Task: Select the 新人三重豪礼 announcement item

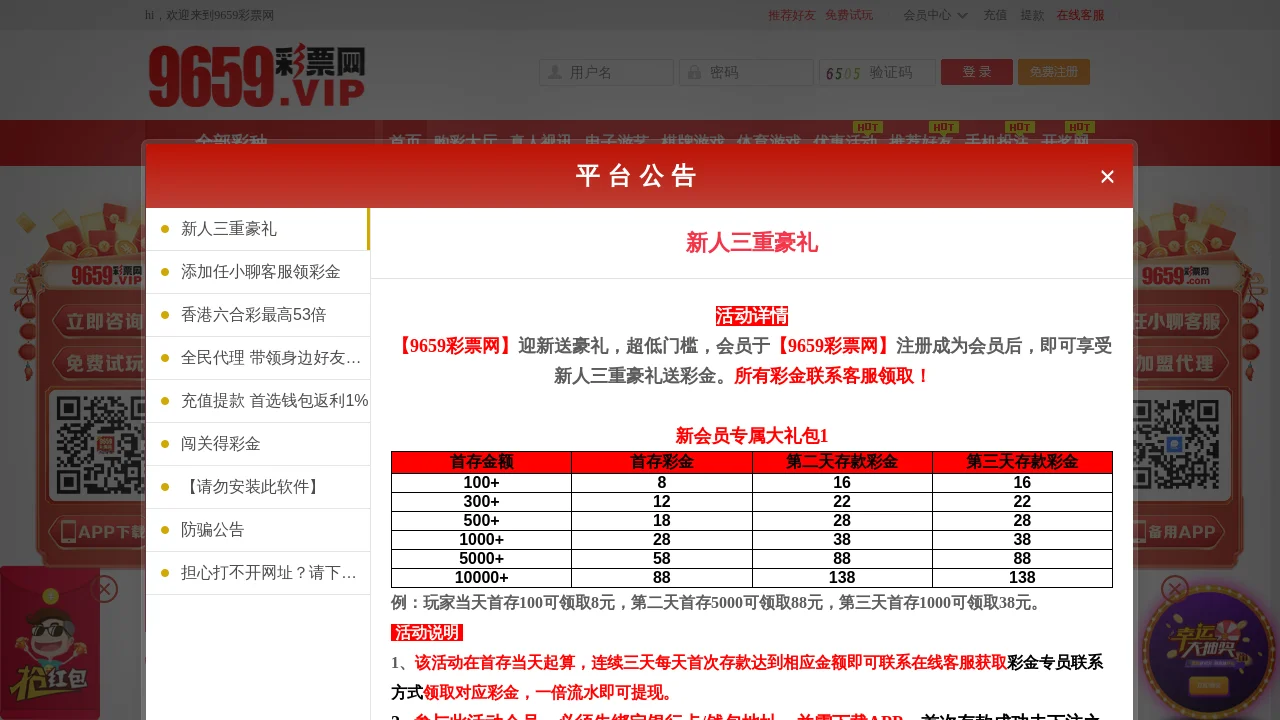Action: click(258, 229)
